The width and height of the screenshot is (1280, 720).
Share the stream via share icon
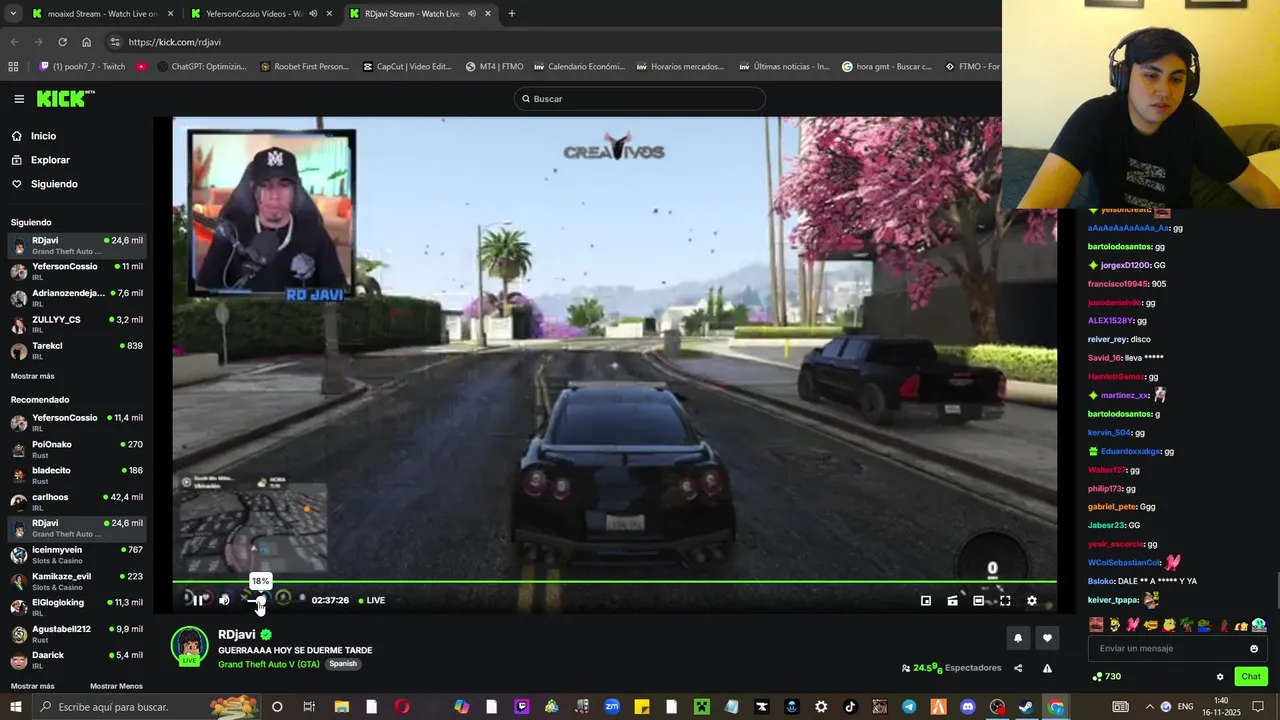pos(1018,668)
